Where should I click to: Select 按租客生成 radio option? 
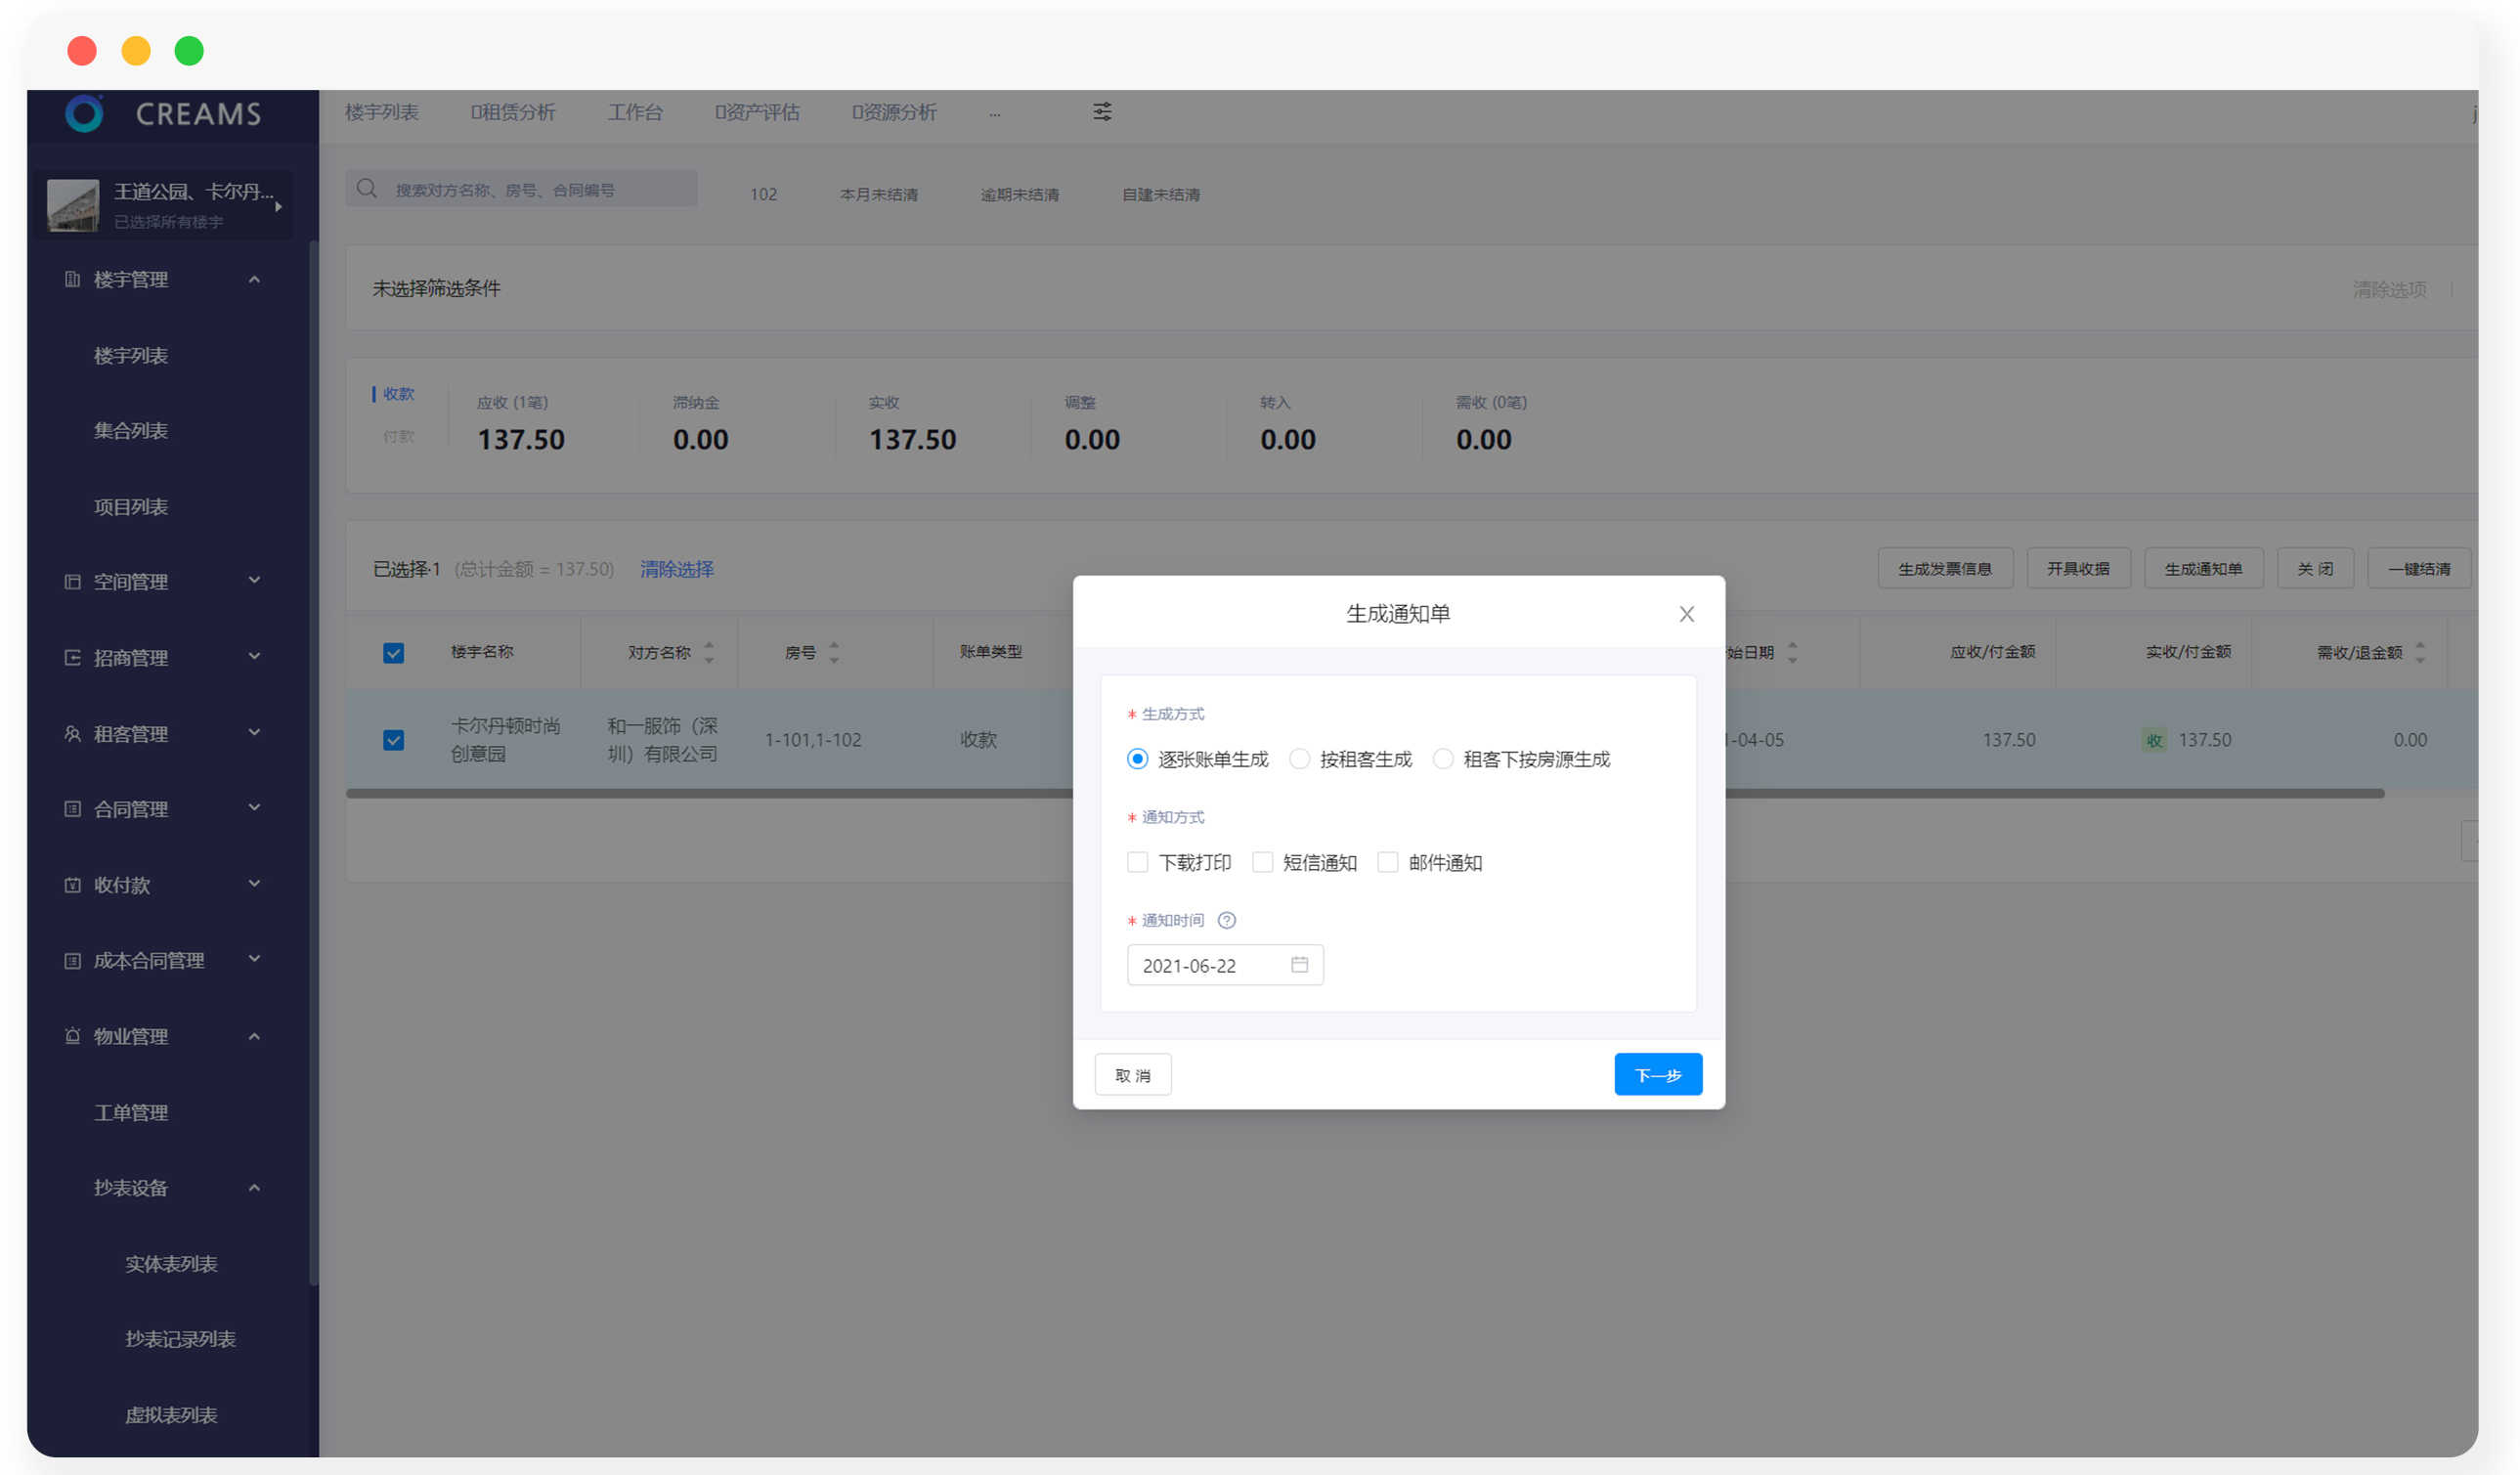(1298, 759)
